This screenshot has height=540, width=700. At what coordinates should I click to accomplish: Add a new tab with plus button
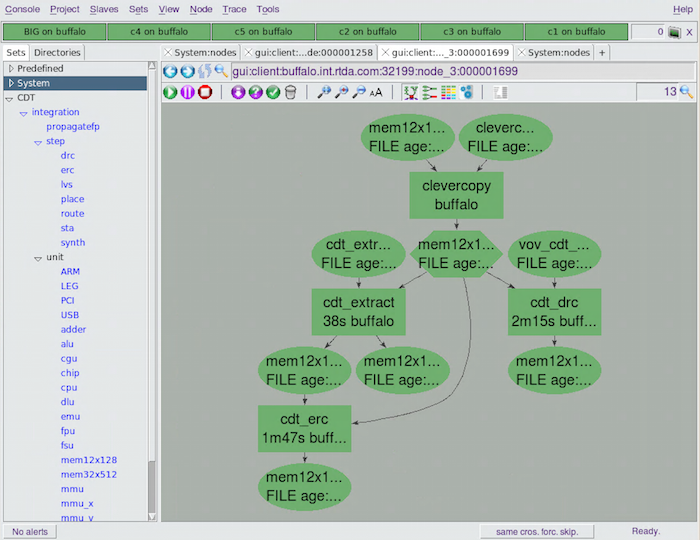pos(602,53)
